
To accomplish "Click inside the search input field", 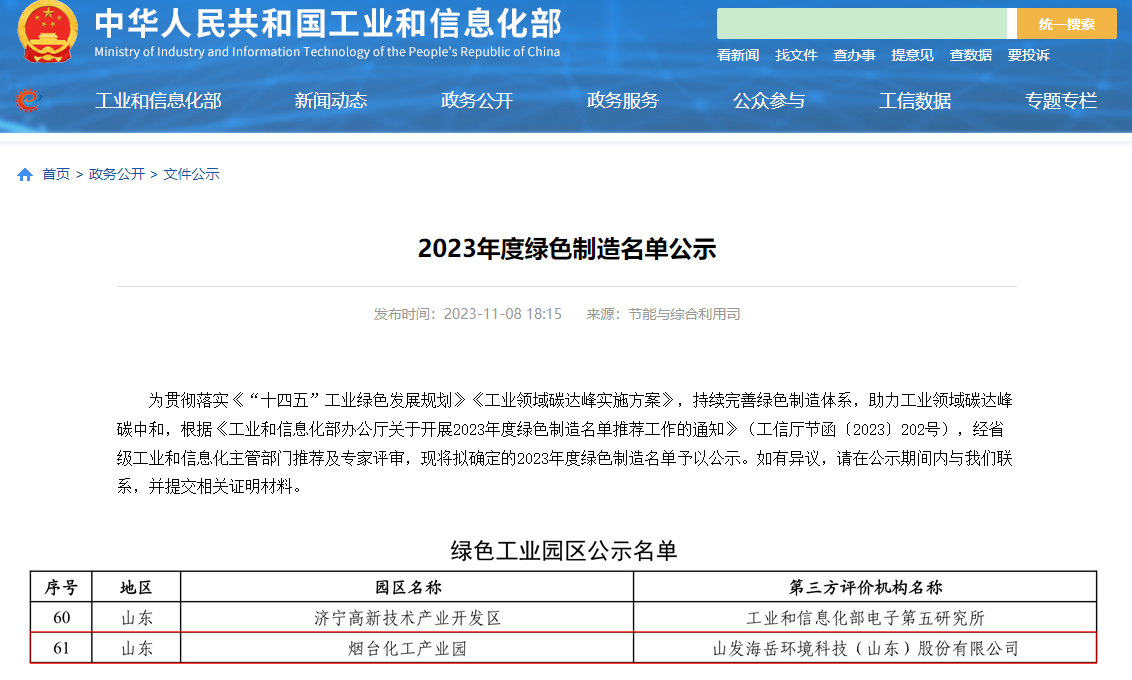I will (861, 24).
